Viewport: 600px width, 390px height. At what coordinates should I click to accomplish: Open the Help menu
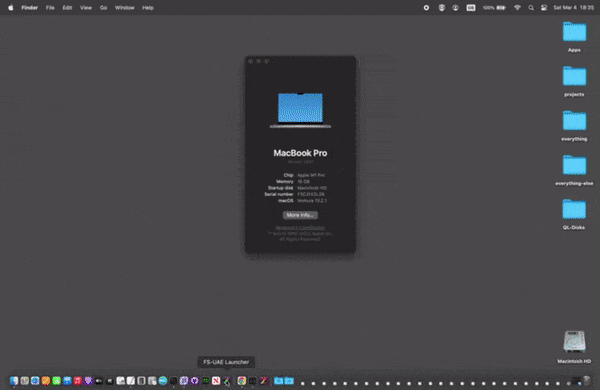pos(148,8)
